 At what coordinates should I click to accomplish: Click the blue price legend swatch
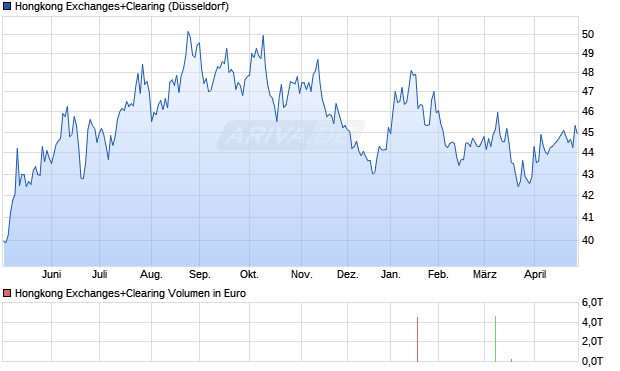7,6
